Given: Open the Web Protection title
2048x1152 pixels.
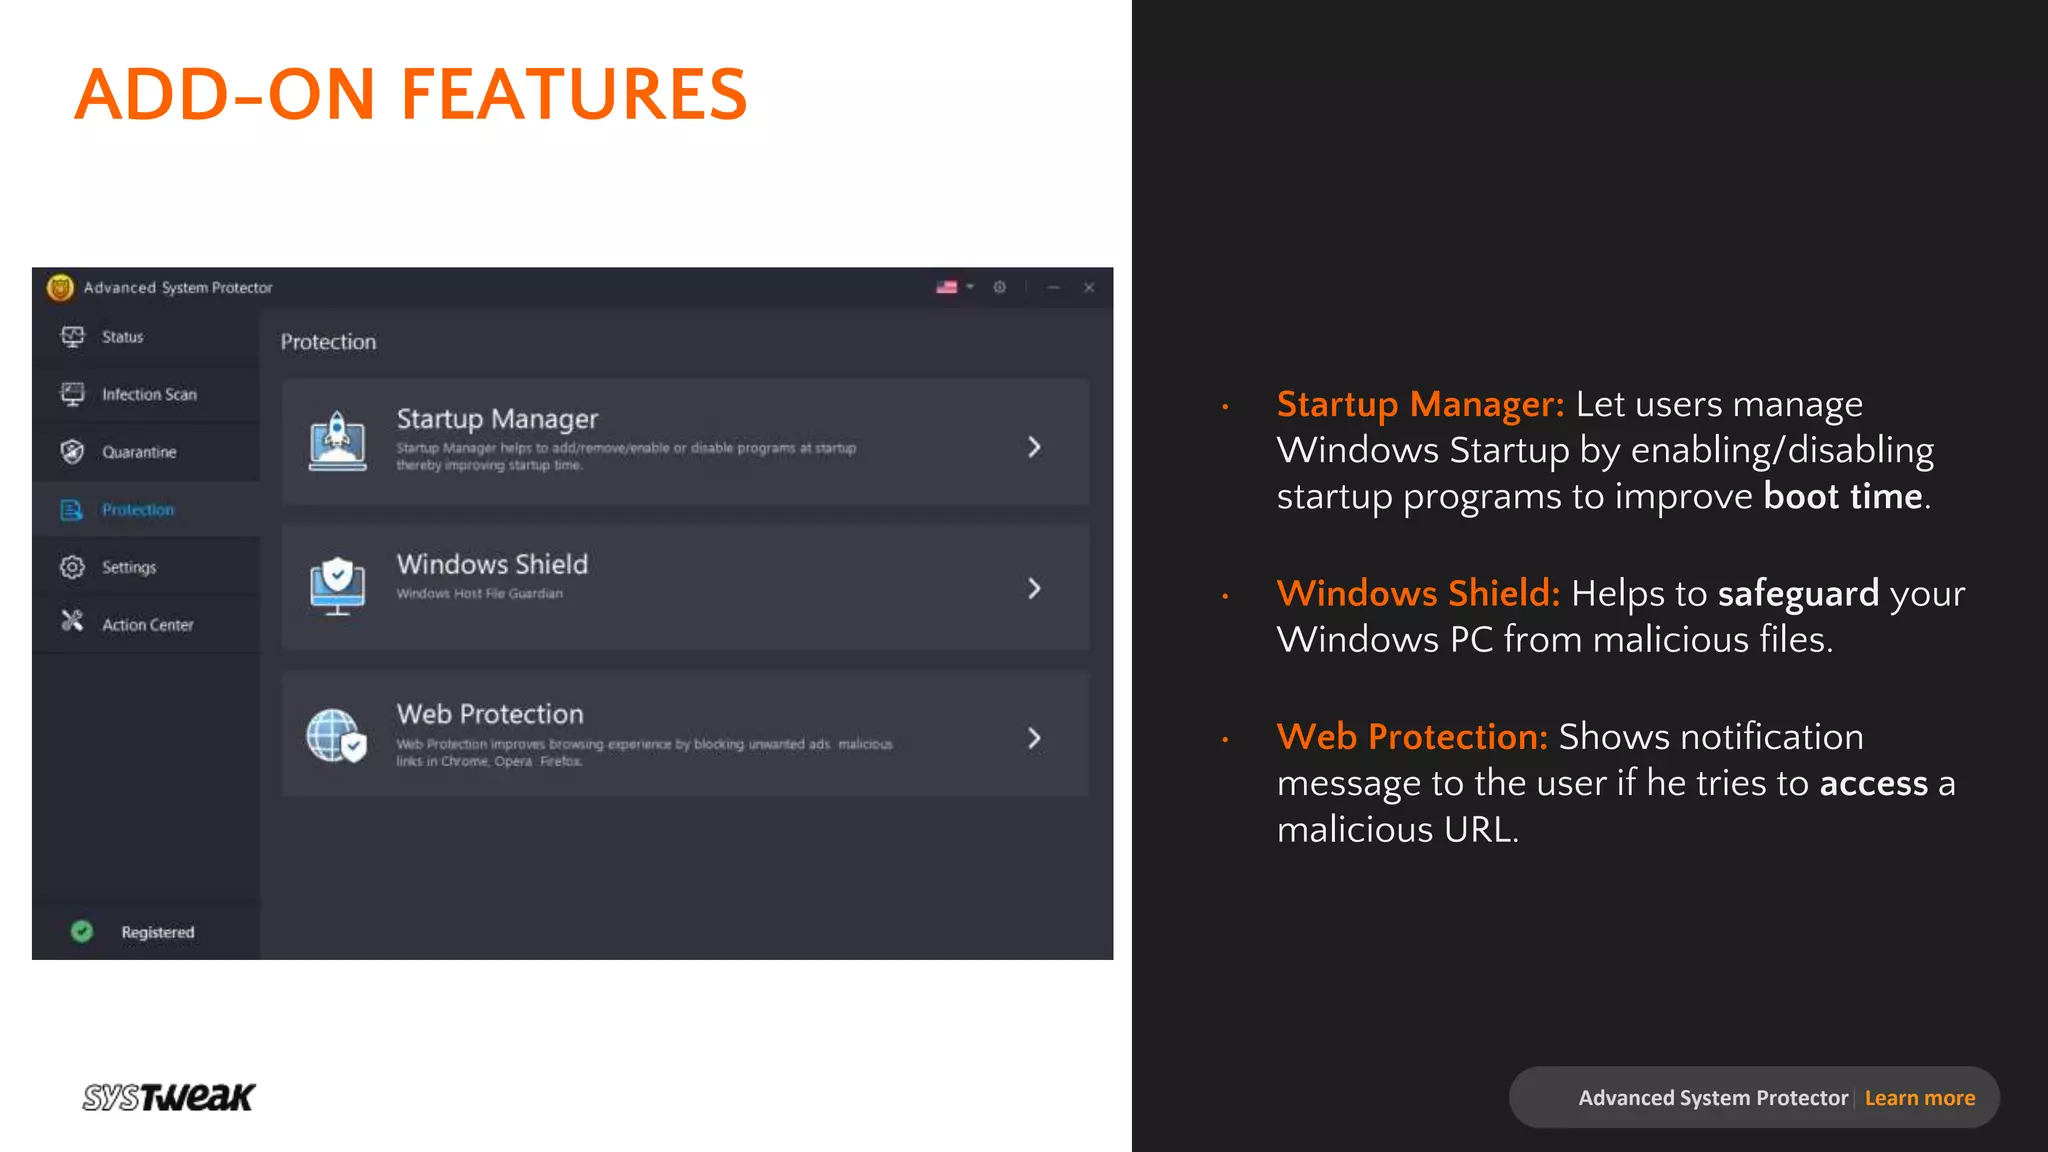Looking at the screenshot, I should (490, 714).
